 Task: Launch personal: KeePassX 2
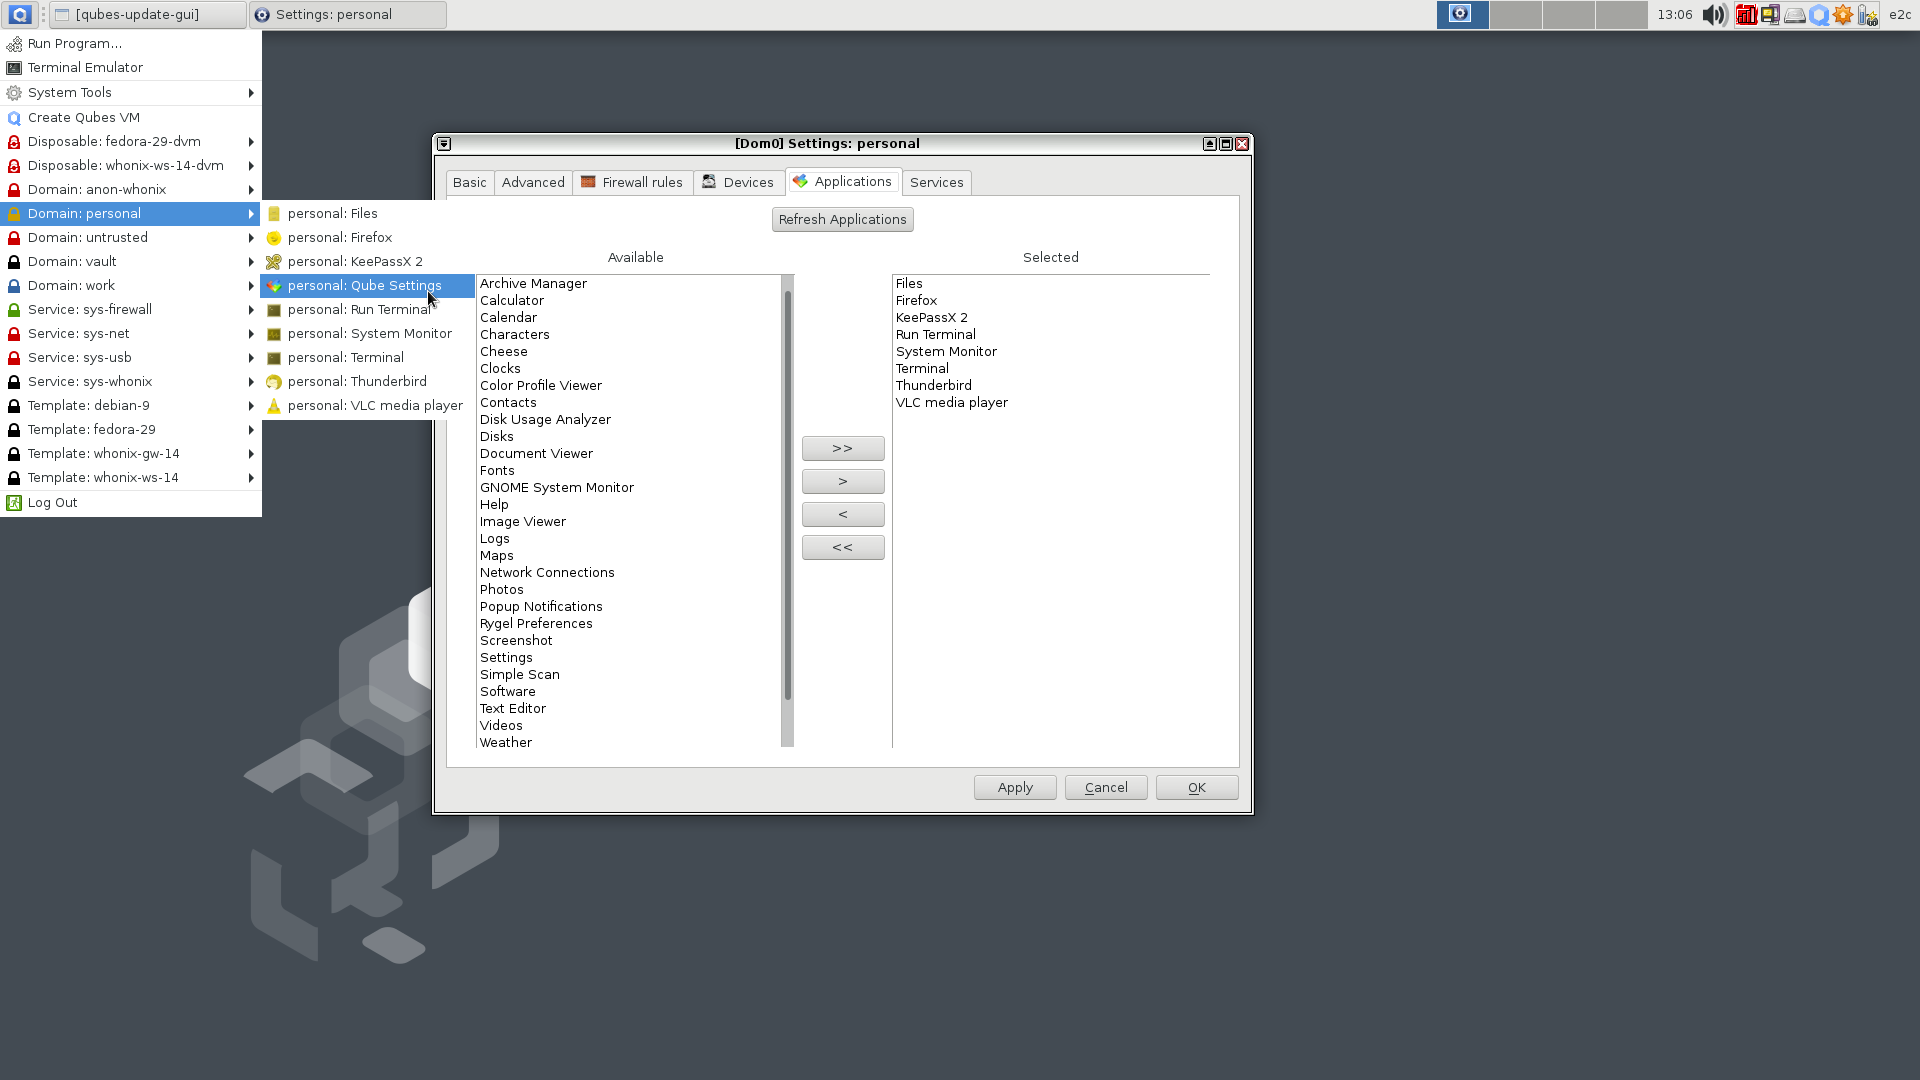pos(354,261)
